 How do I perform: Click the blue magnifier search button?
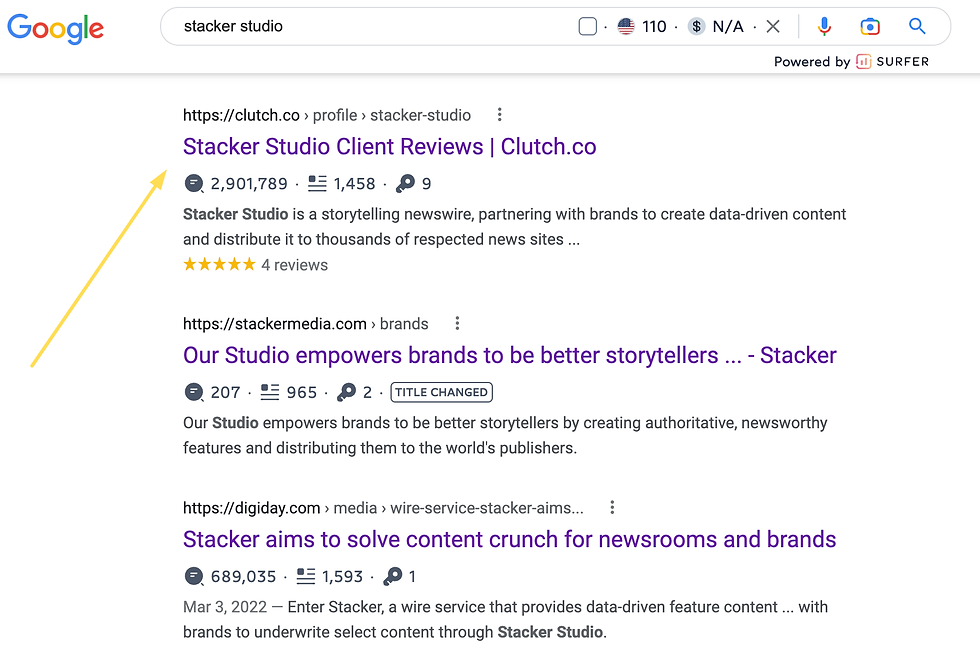point(917,26)
